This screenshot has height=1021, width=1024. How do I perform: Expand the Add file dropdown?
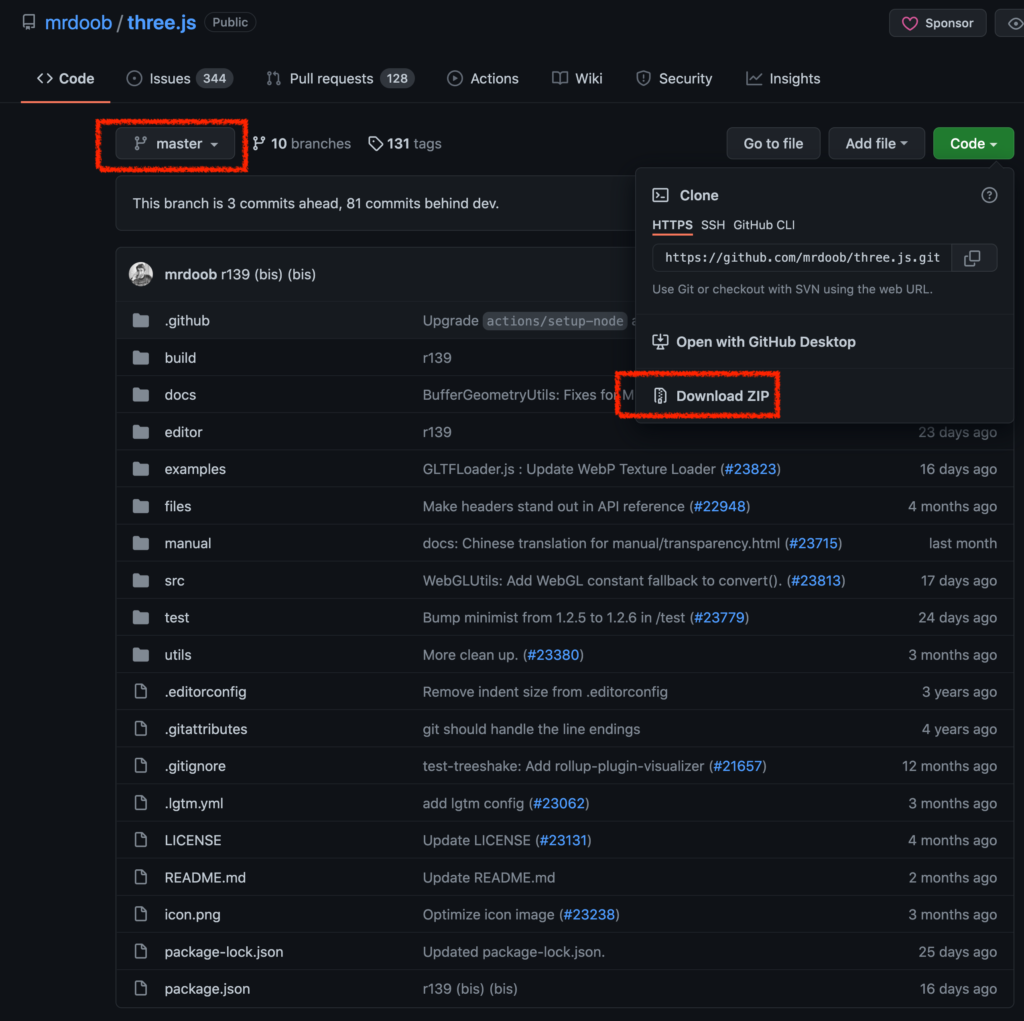point(876,144)
